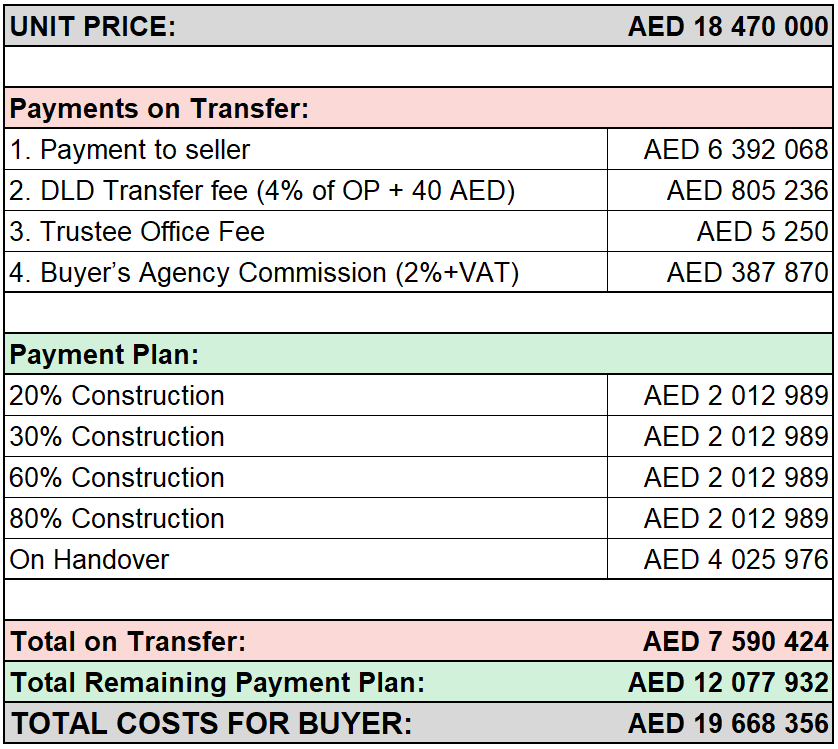Select Total Remaining Payment Plan amount

click(x=728, y=683)
